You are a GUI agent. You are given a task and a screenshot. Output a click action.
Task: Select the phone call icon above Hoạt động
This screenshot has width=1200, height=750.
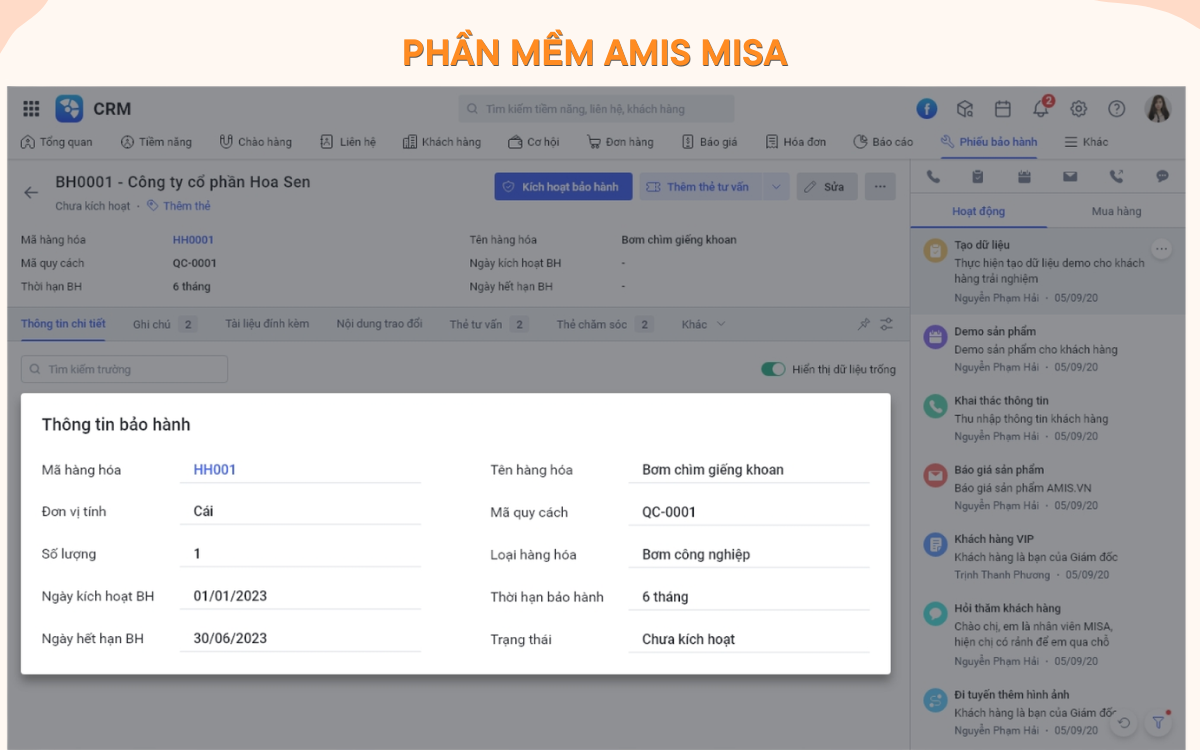[932, 176]
